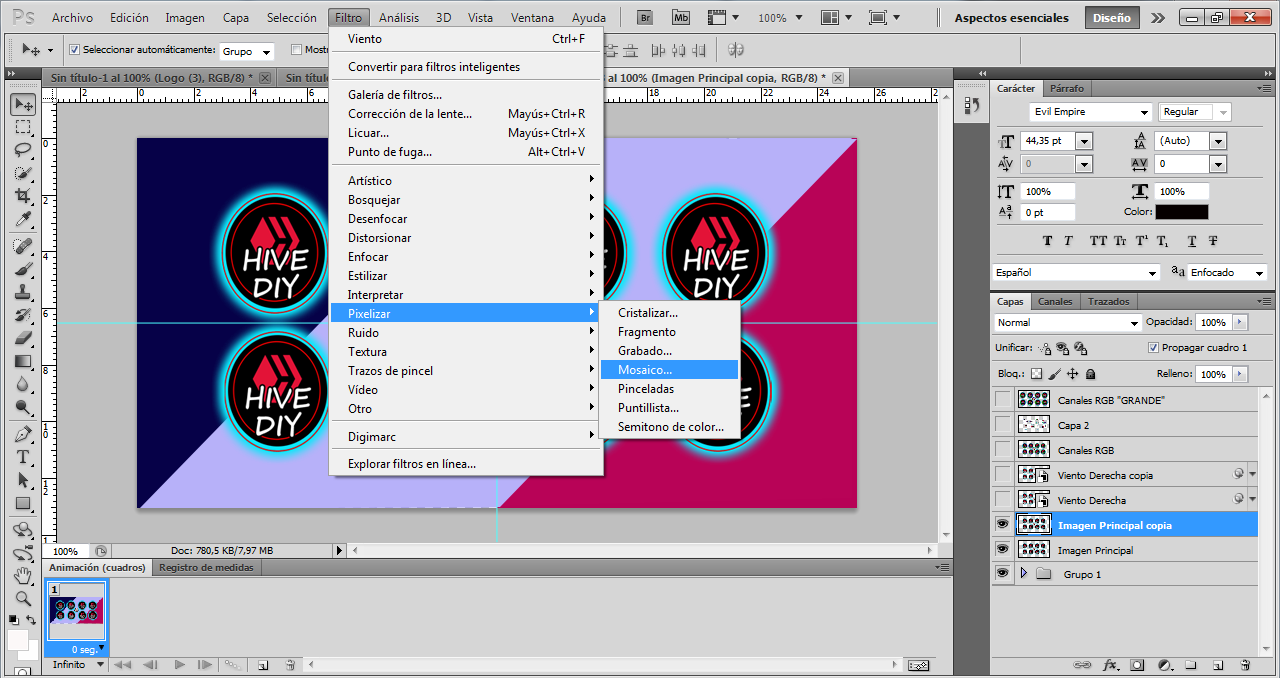
Task: Show the Viento Derecha layer
Action: [1003, 499]
